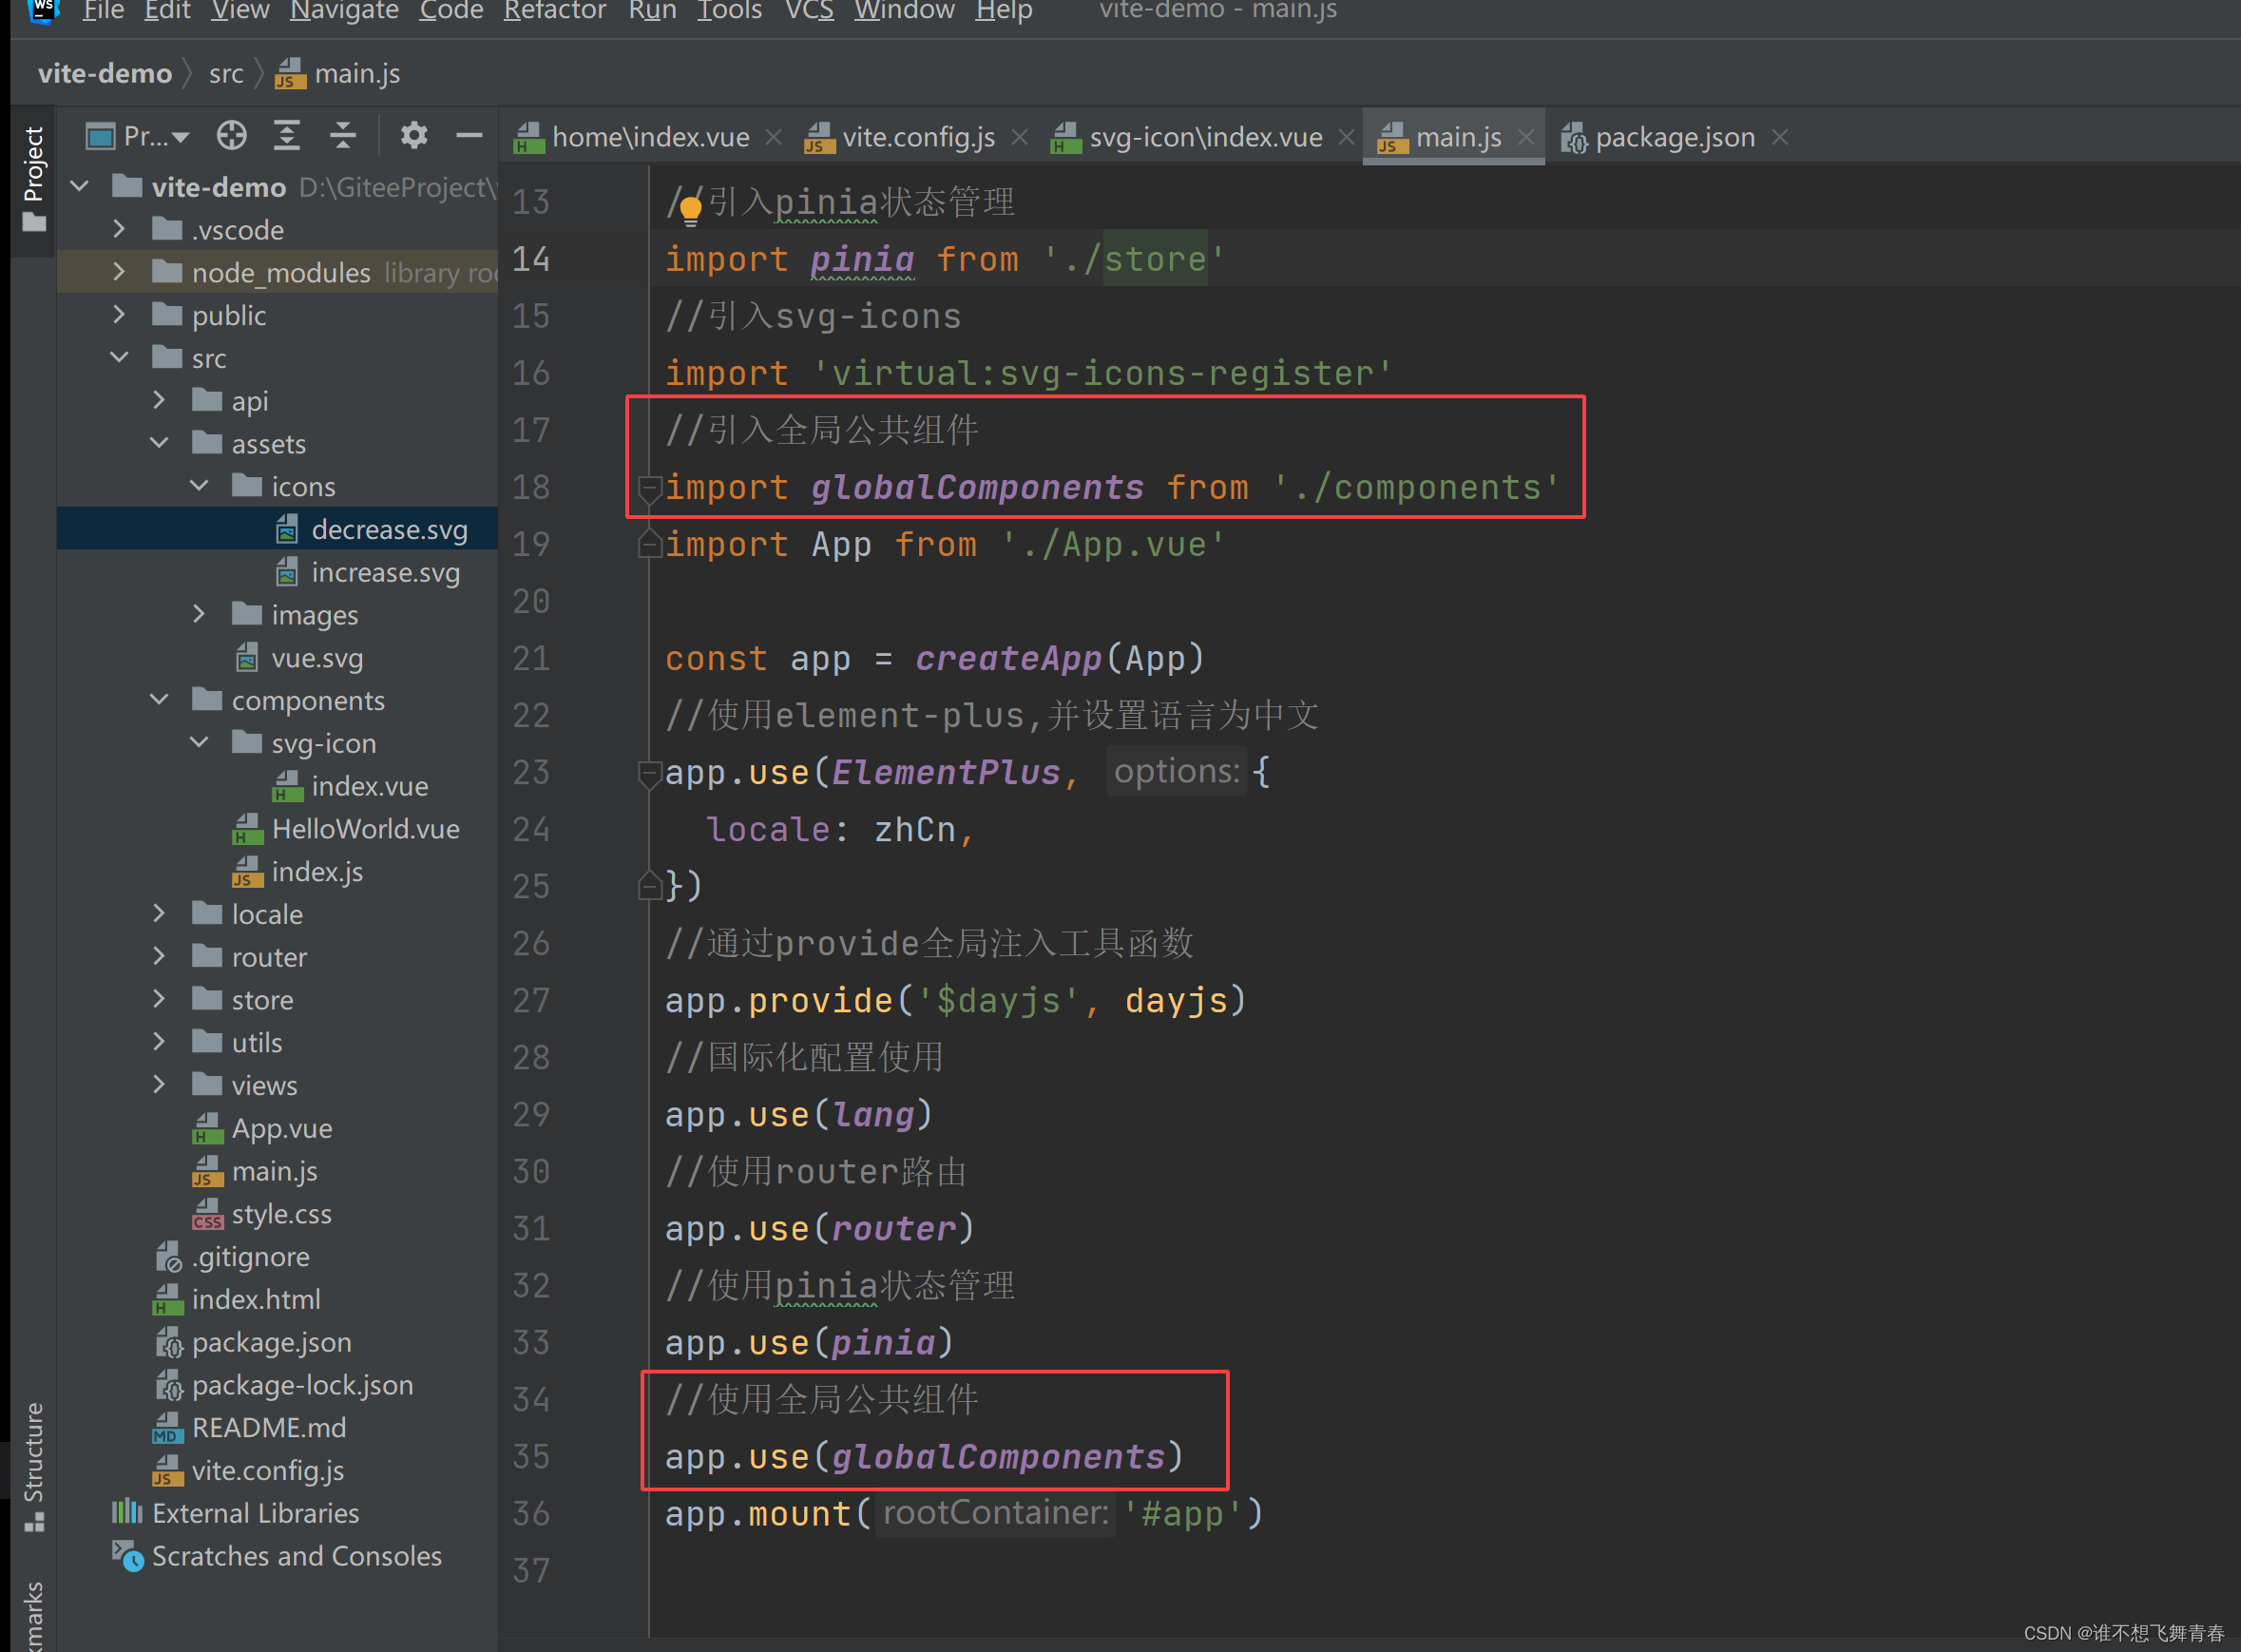Expand the components folder tree
The width and height of the screenshot is (2241, 1652).
[x=160, y=701]
